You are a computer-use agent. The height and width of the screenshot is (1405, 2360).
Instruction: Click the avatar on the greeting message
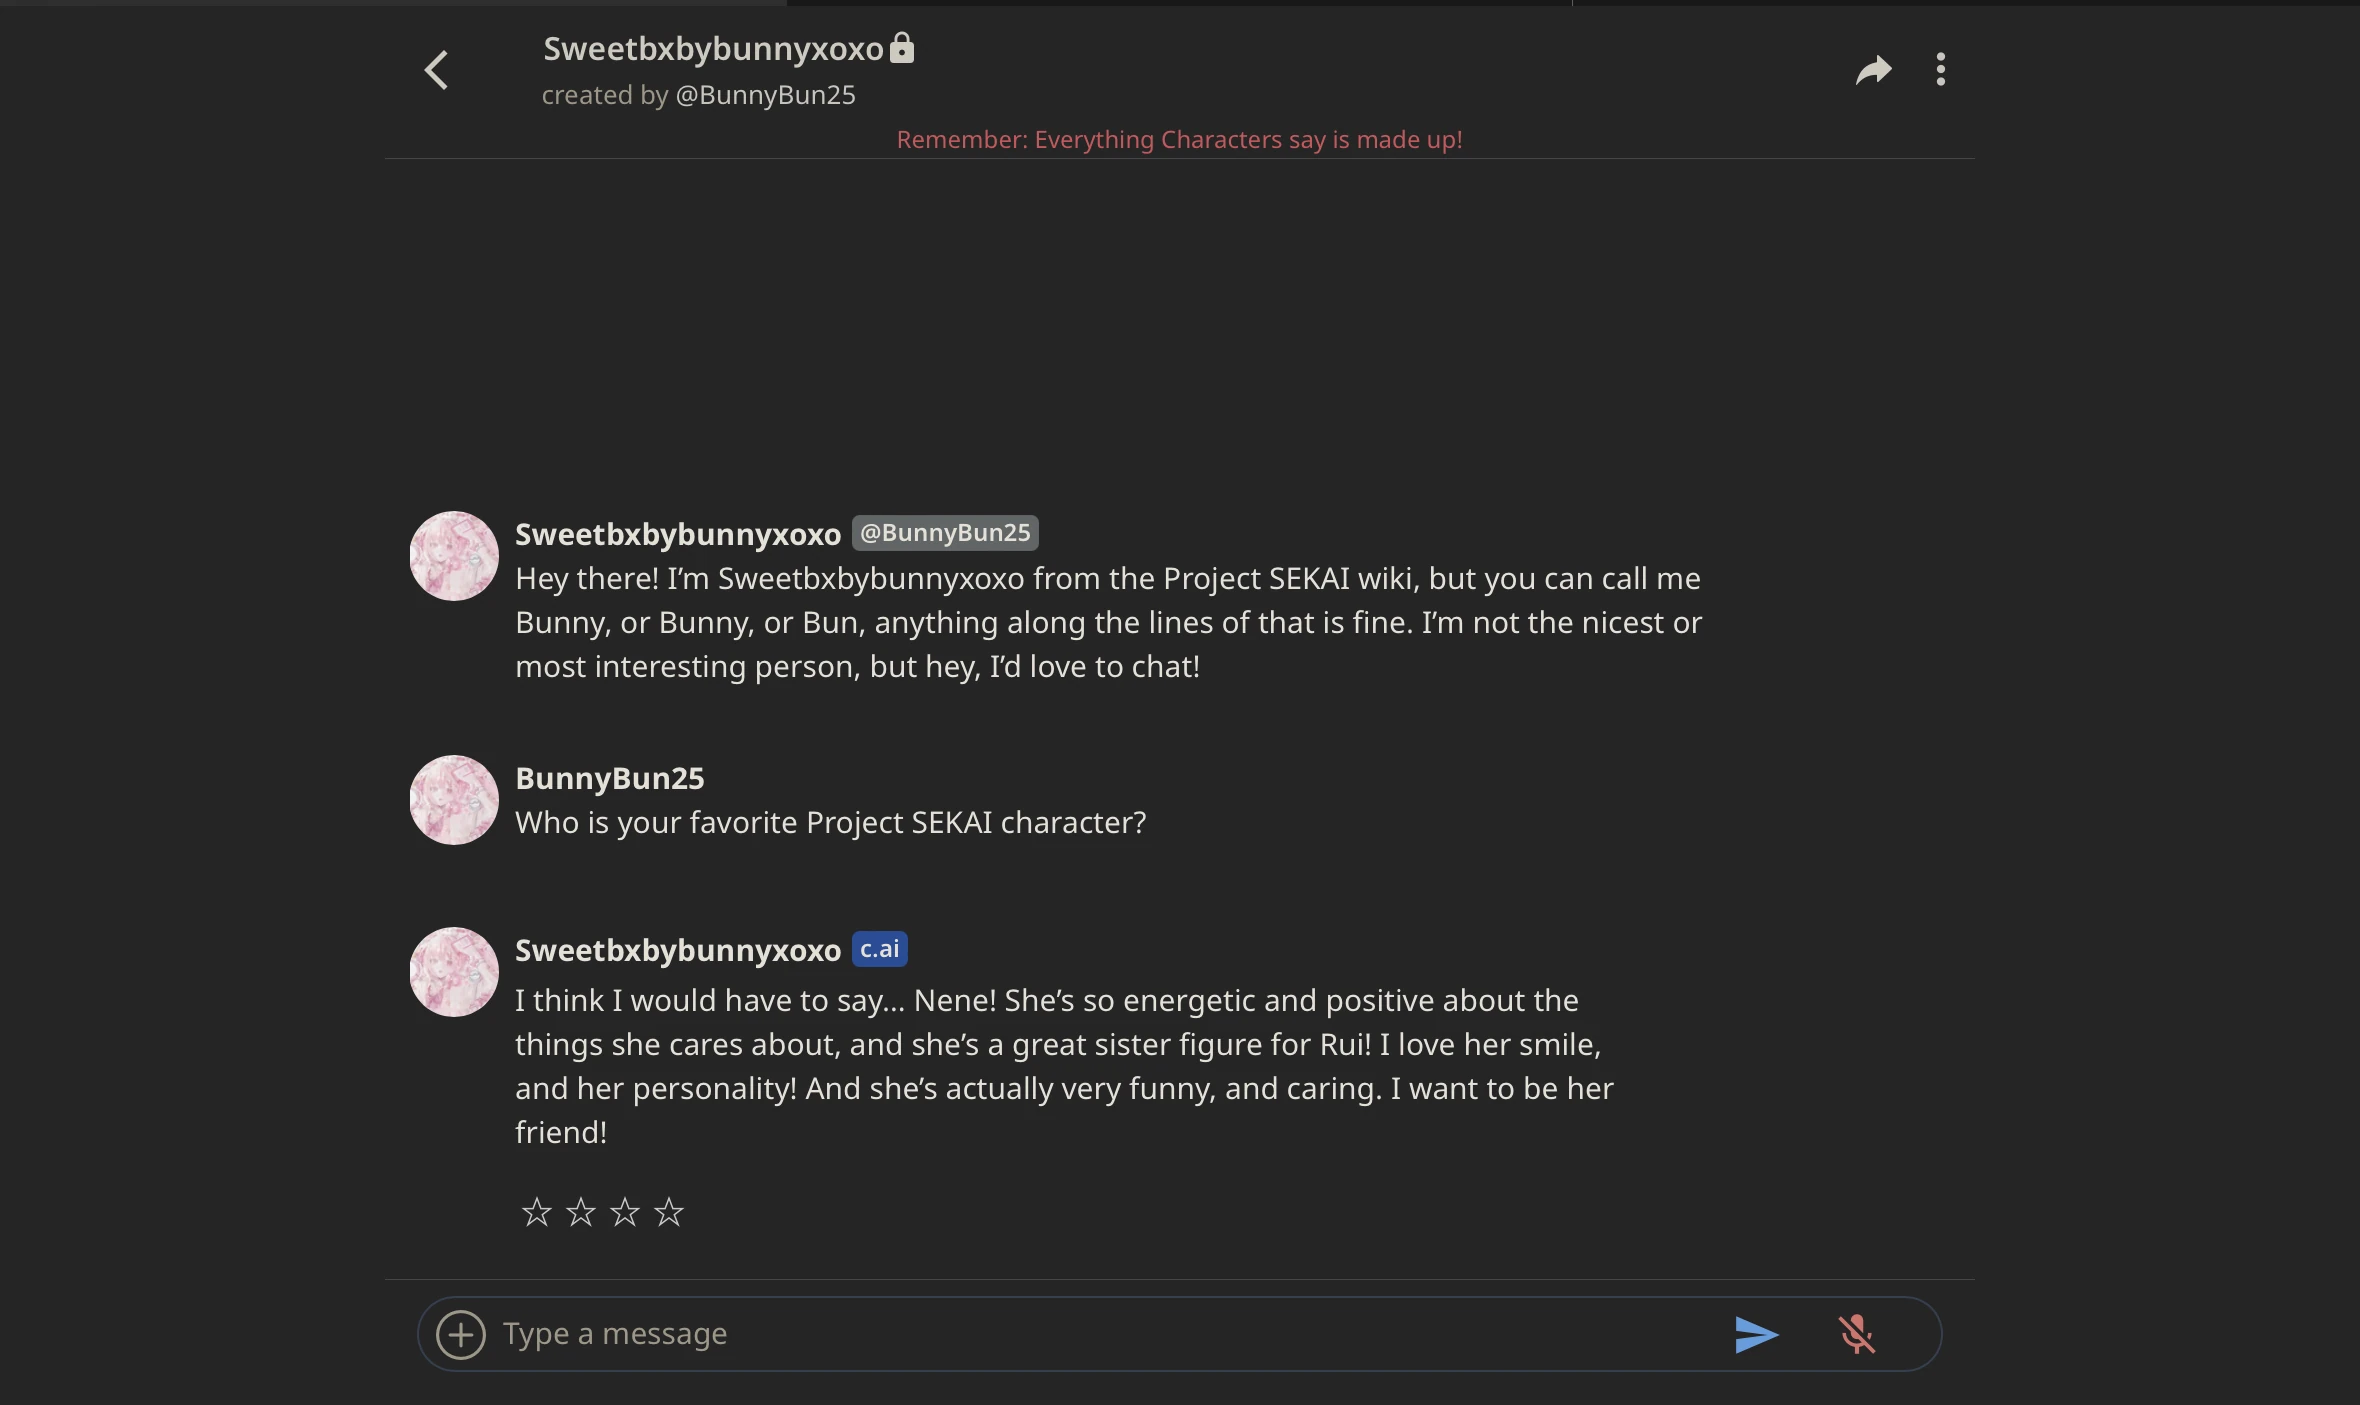click(x=454, y=556)
